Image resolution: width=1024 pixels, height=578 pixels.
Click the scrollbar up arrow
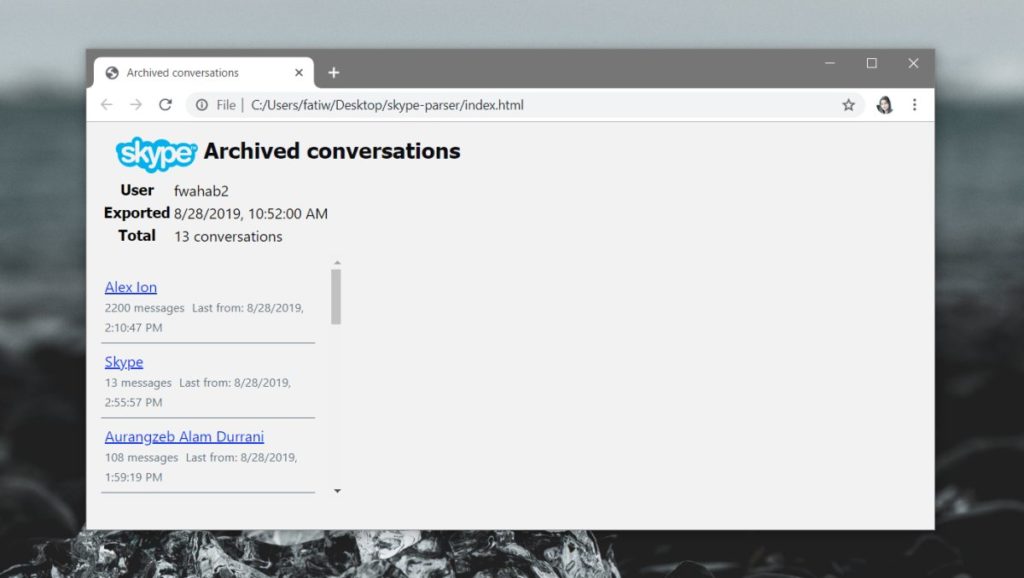coord(337,262)
